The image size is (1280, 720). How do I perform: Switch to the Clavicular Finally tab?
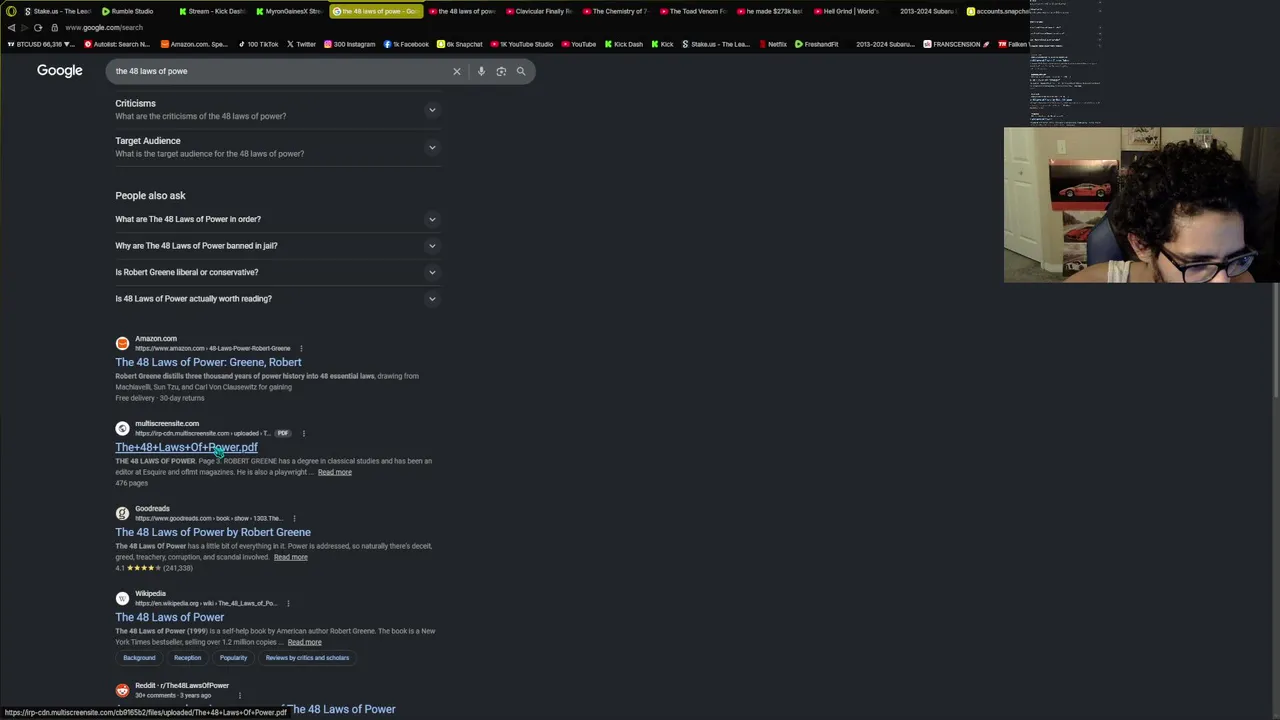(x=539, y=11)
